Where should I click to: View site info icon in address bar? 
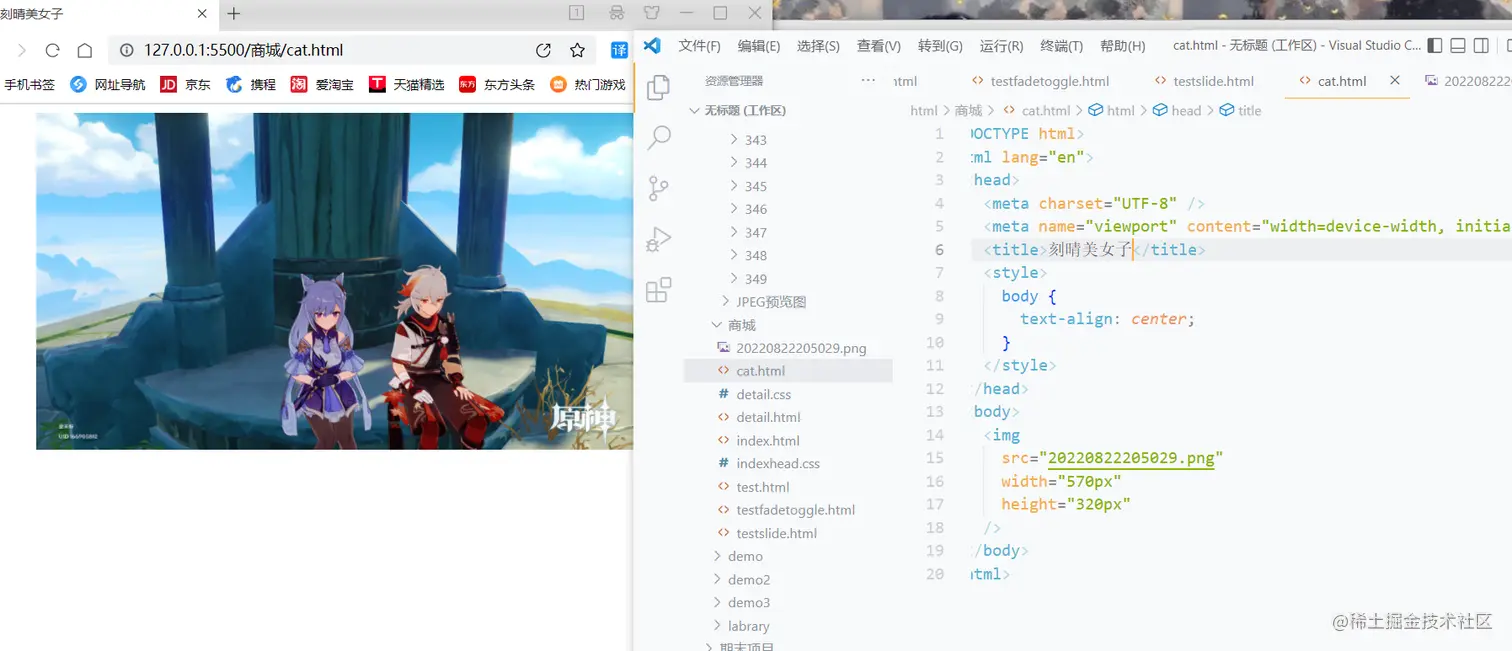[x=126, y=50]
